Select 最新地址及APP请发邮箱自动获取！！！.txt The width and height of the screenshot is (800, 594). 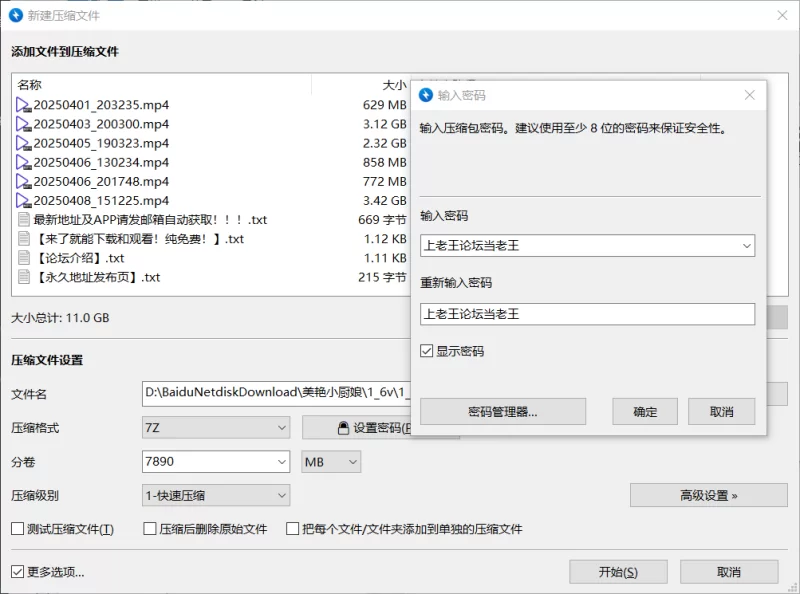coord(151,220)
